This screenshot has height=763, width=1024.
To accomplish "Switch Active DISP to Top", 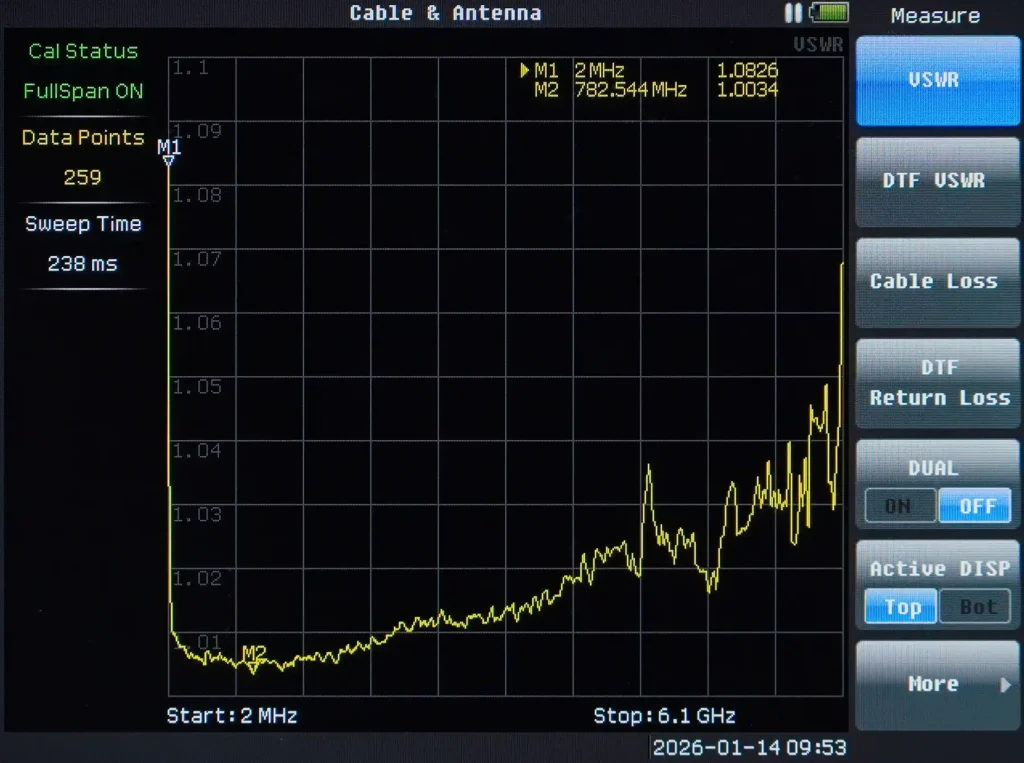I will [x=901, y=607].
